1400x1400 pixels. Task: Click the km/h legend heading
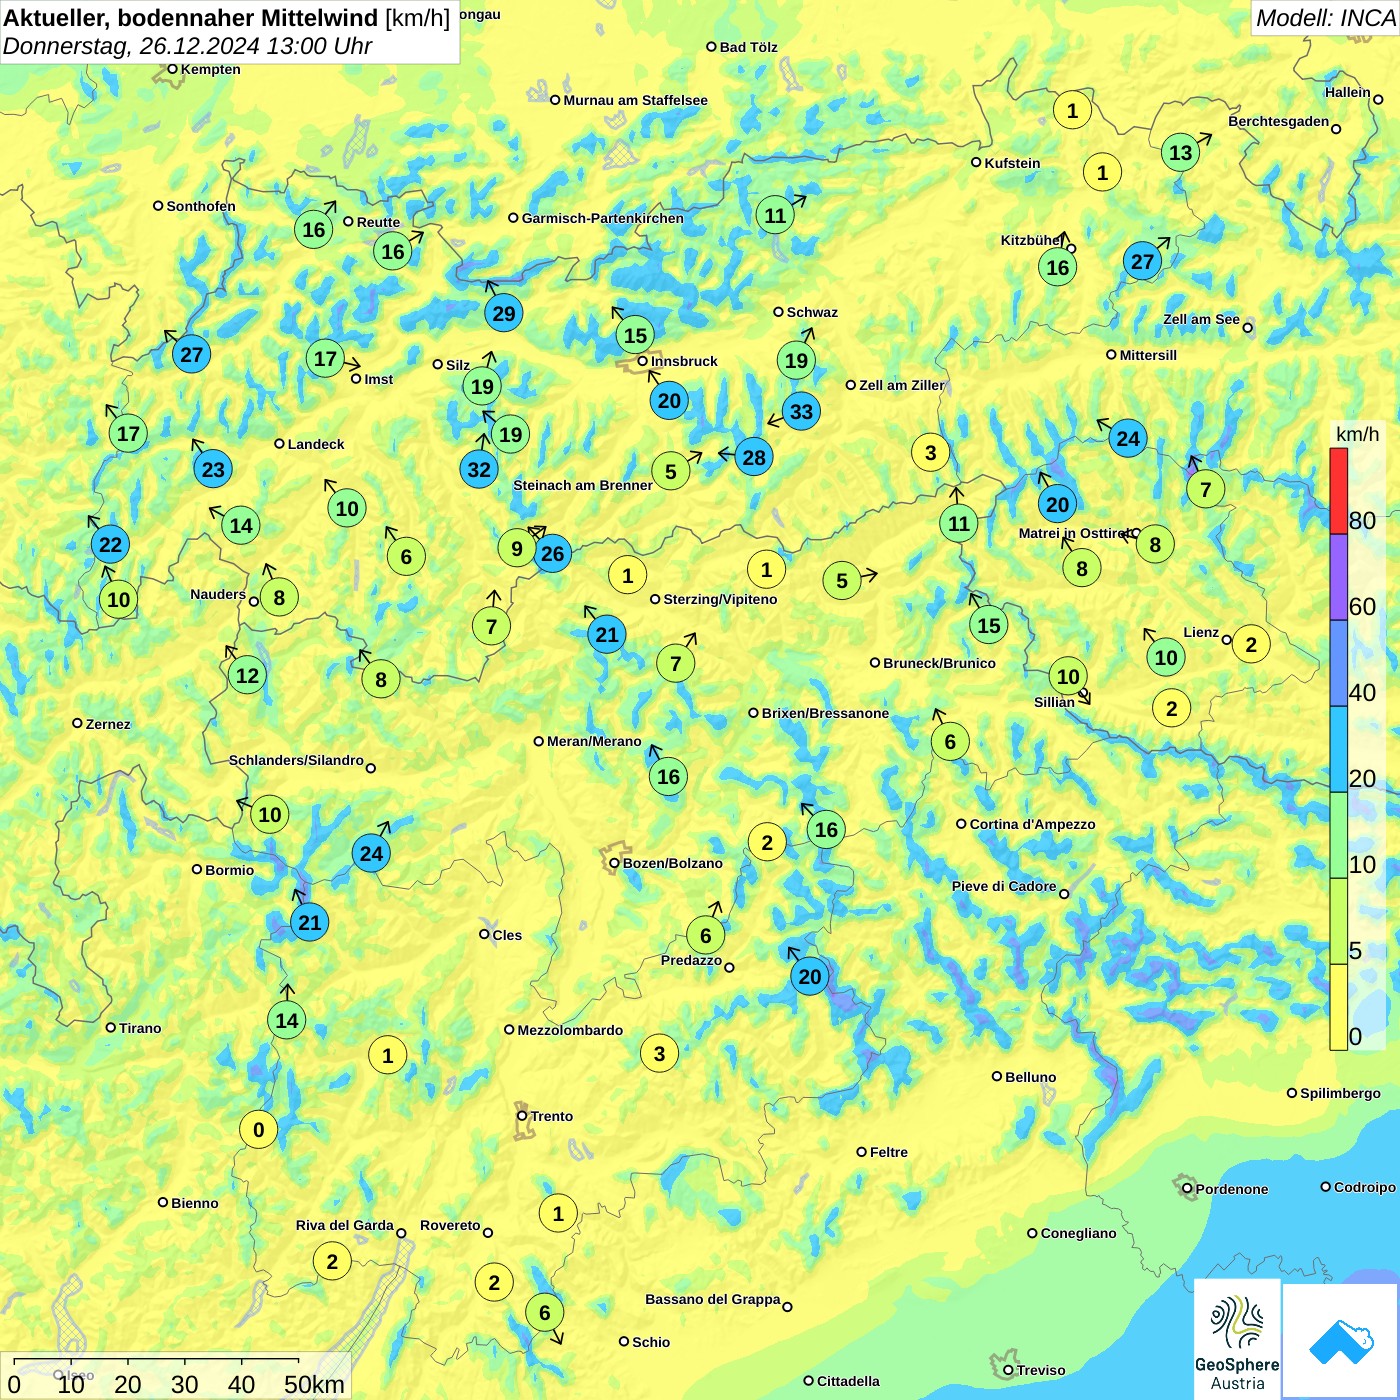1357,434
